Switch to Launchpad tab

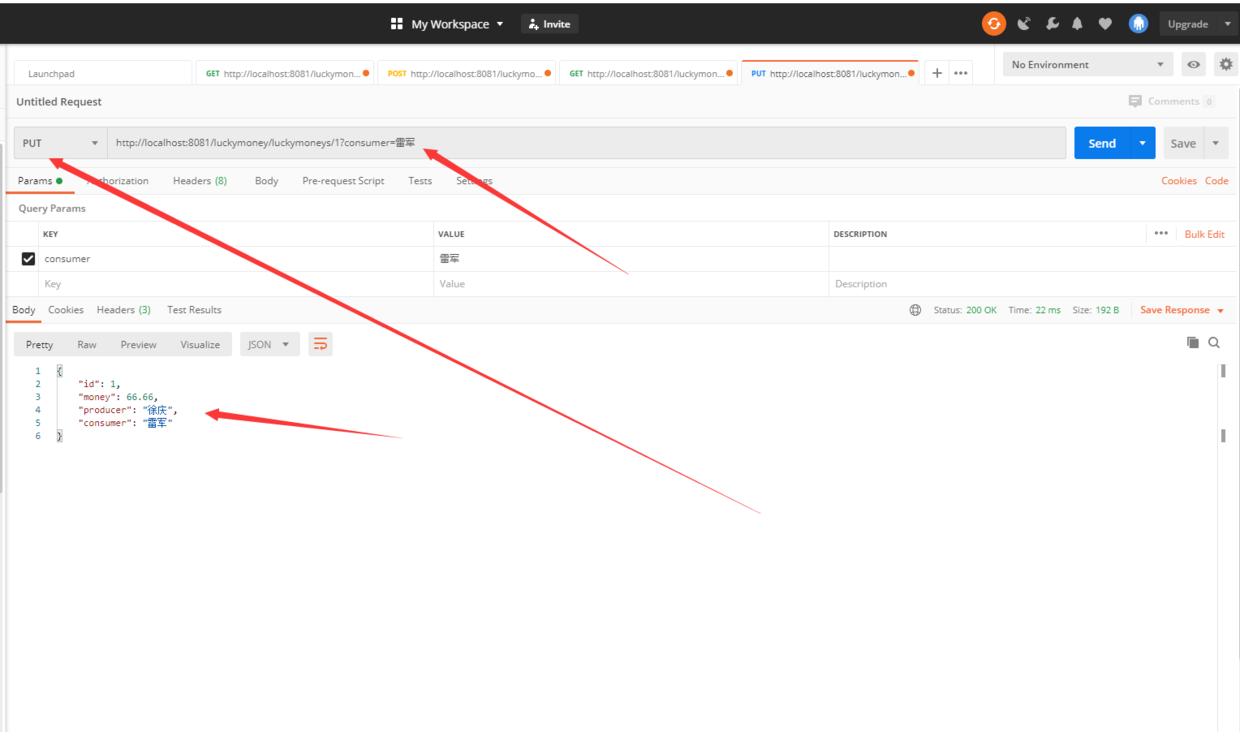click(102, 73)
